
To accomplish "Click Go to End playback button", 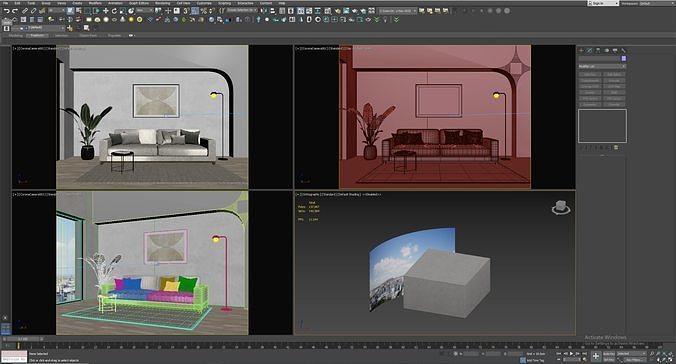I will click(x=584, y=354).
